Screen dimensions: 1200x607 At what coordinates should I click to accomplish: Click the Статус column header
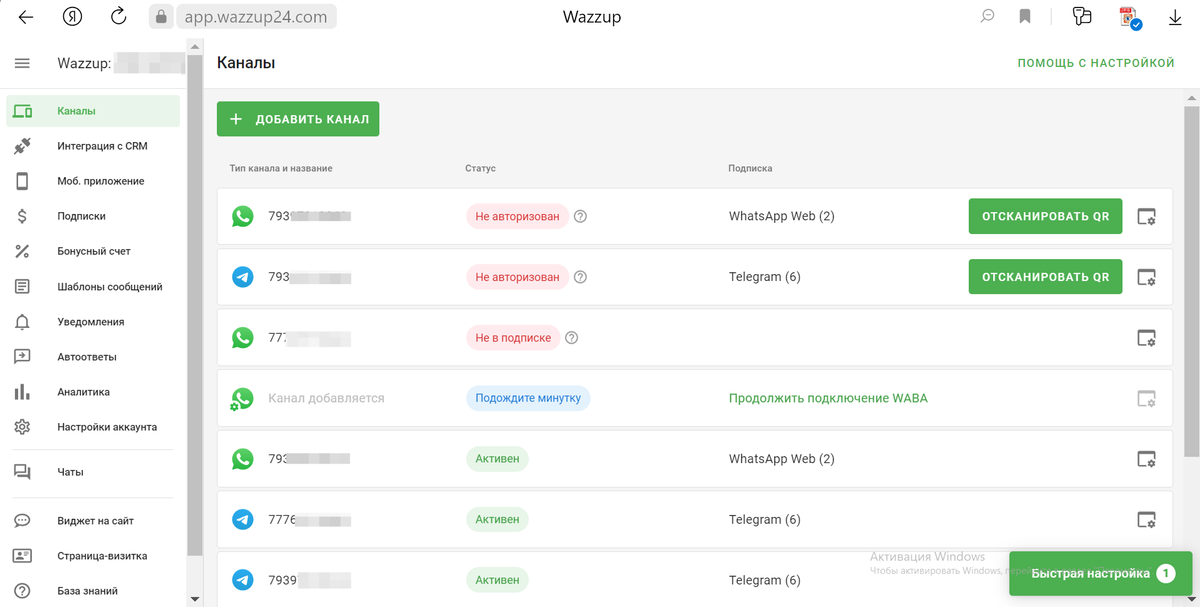point(480,168)
